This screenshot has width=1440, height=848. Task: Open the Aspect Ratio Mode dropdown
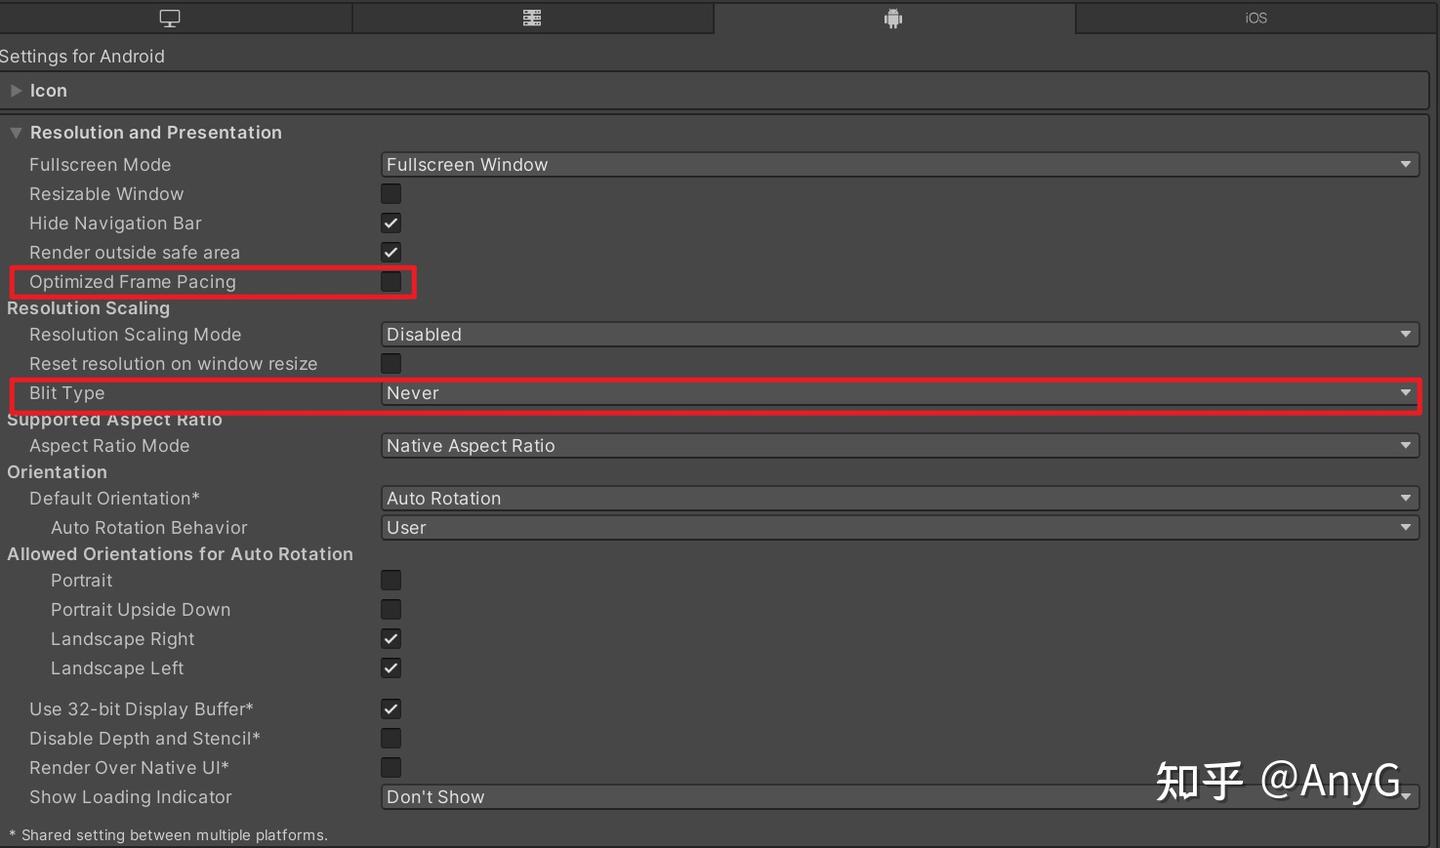pyautogui.click(x=900, y=445)
